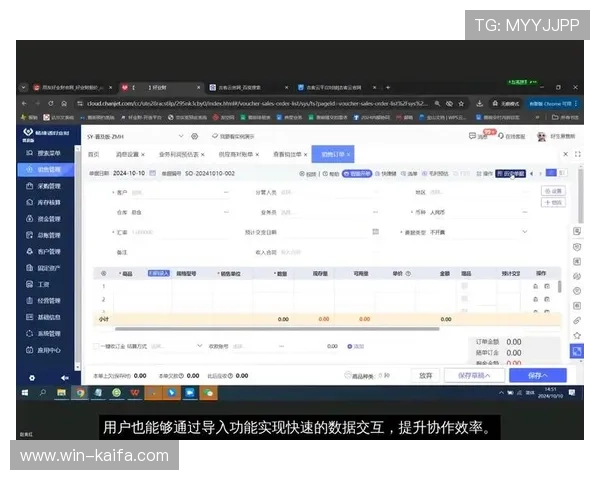The width and height of the screenshot is (600, 480).
Task: Collapse the sidebar with the arrow icon
Action: point(65,378)
